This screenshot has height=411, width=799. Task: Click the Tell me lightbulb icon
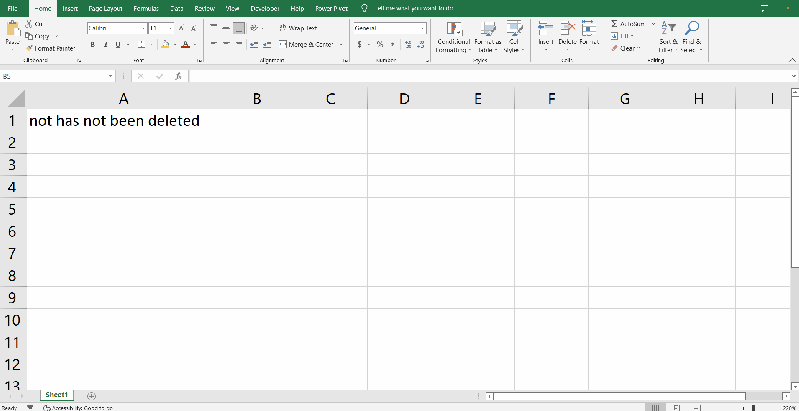click(364, 8)
